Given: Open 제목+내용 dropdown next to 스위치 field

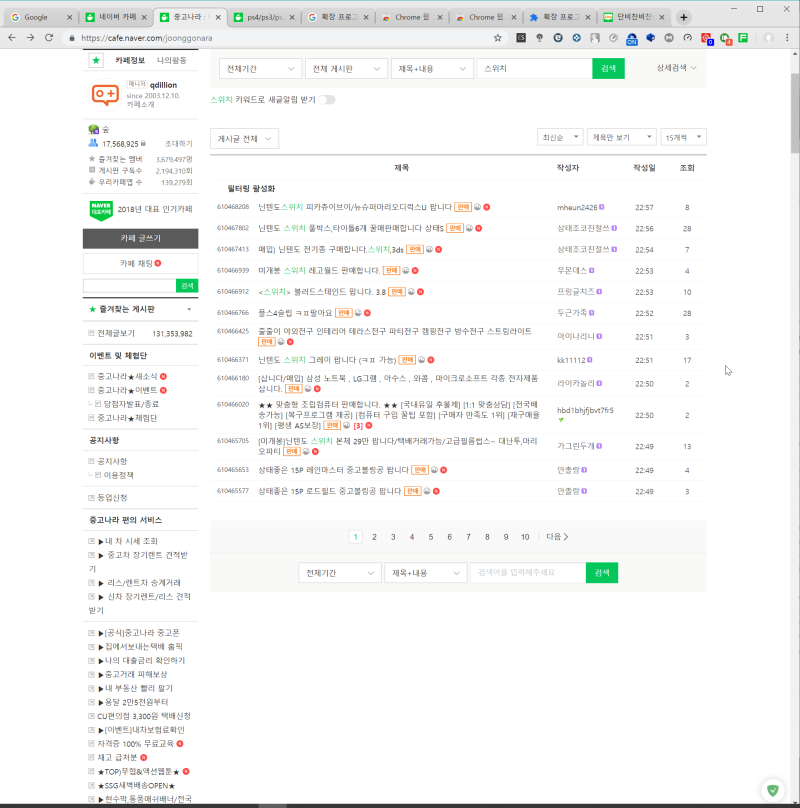Looking at the screenshot, I should (432, 69).
